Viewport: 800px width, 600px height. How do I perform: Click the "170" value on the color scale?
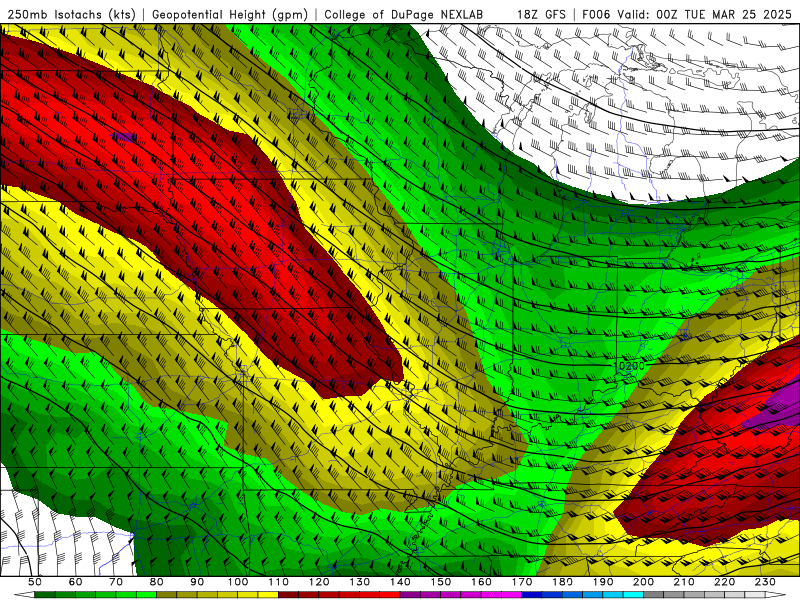pyautogui.click(x=522, y=582)
